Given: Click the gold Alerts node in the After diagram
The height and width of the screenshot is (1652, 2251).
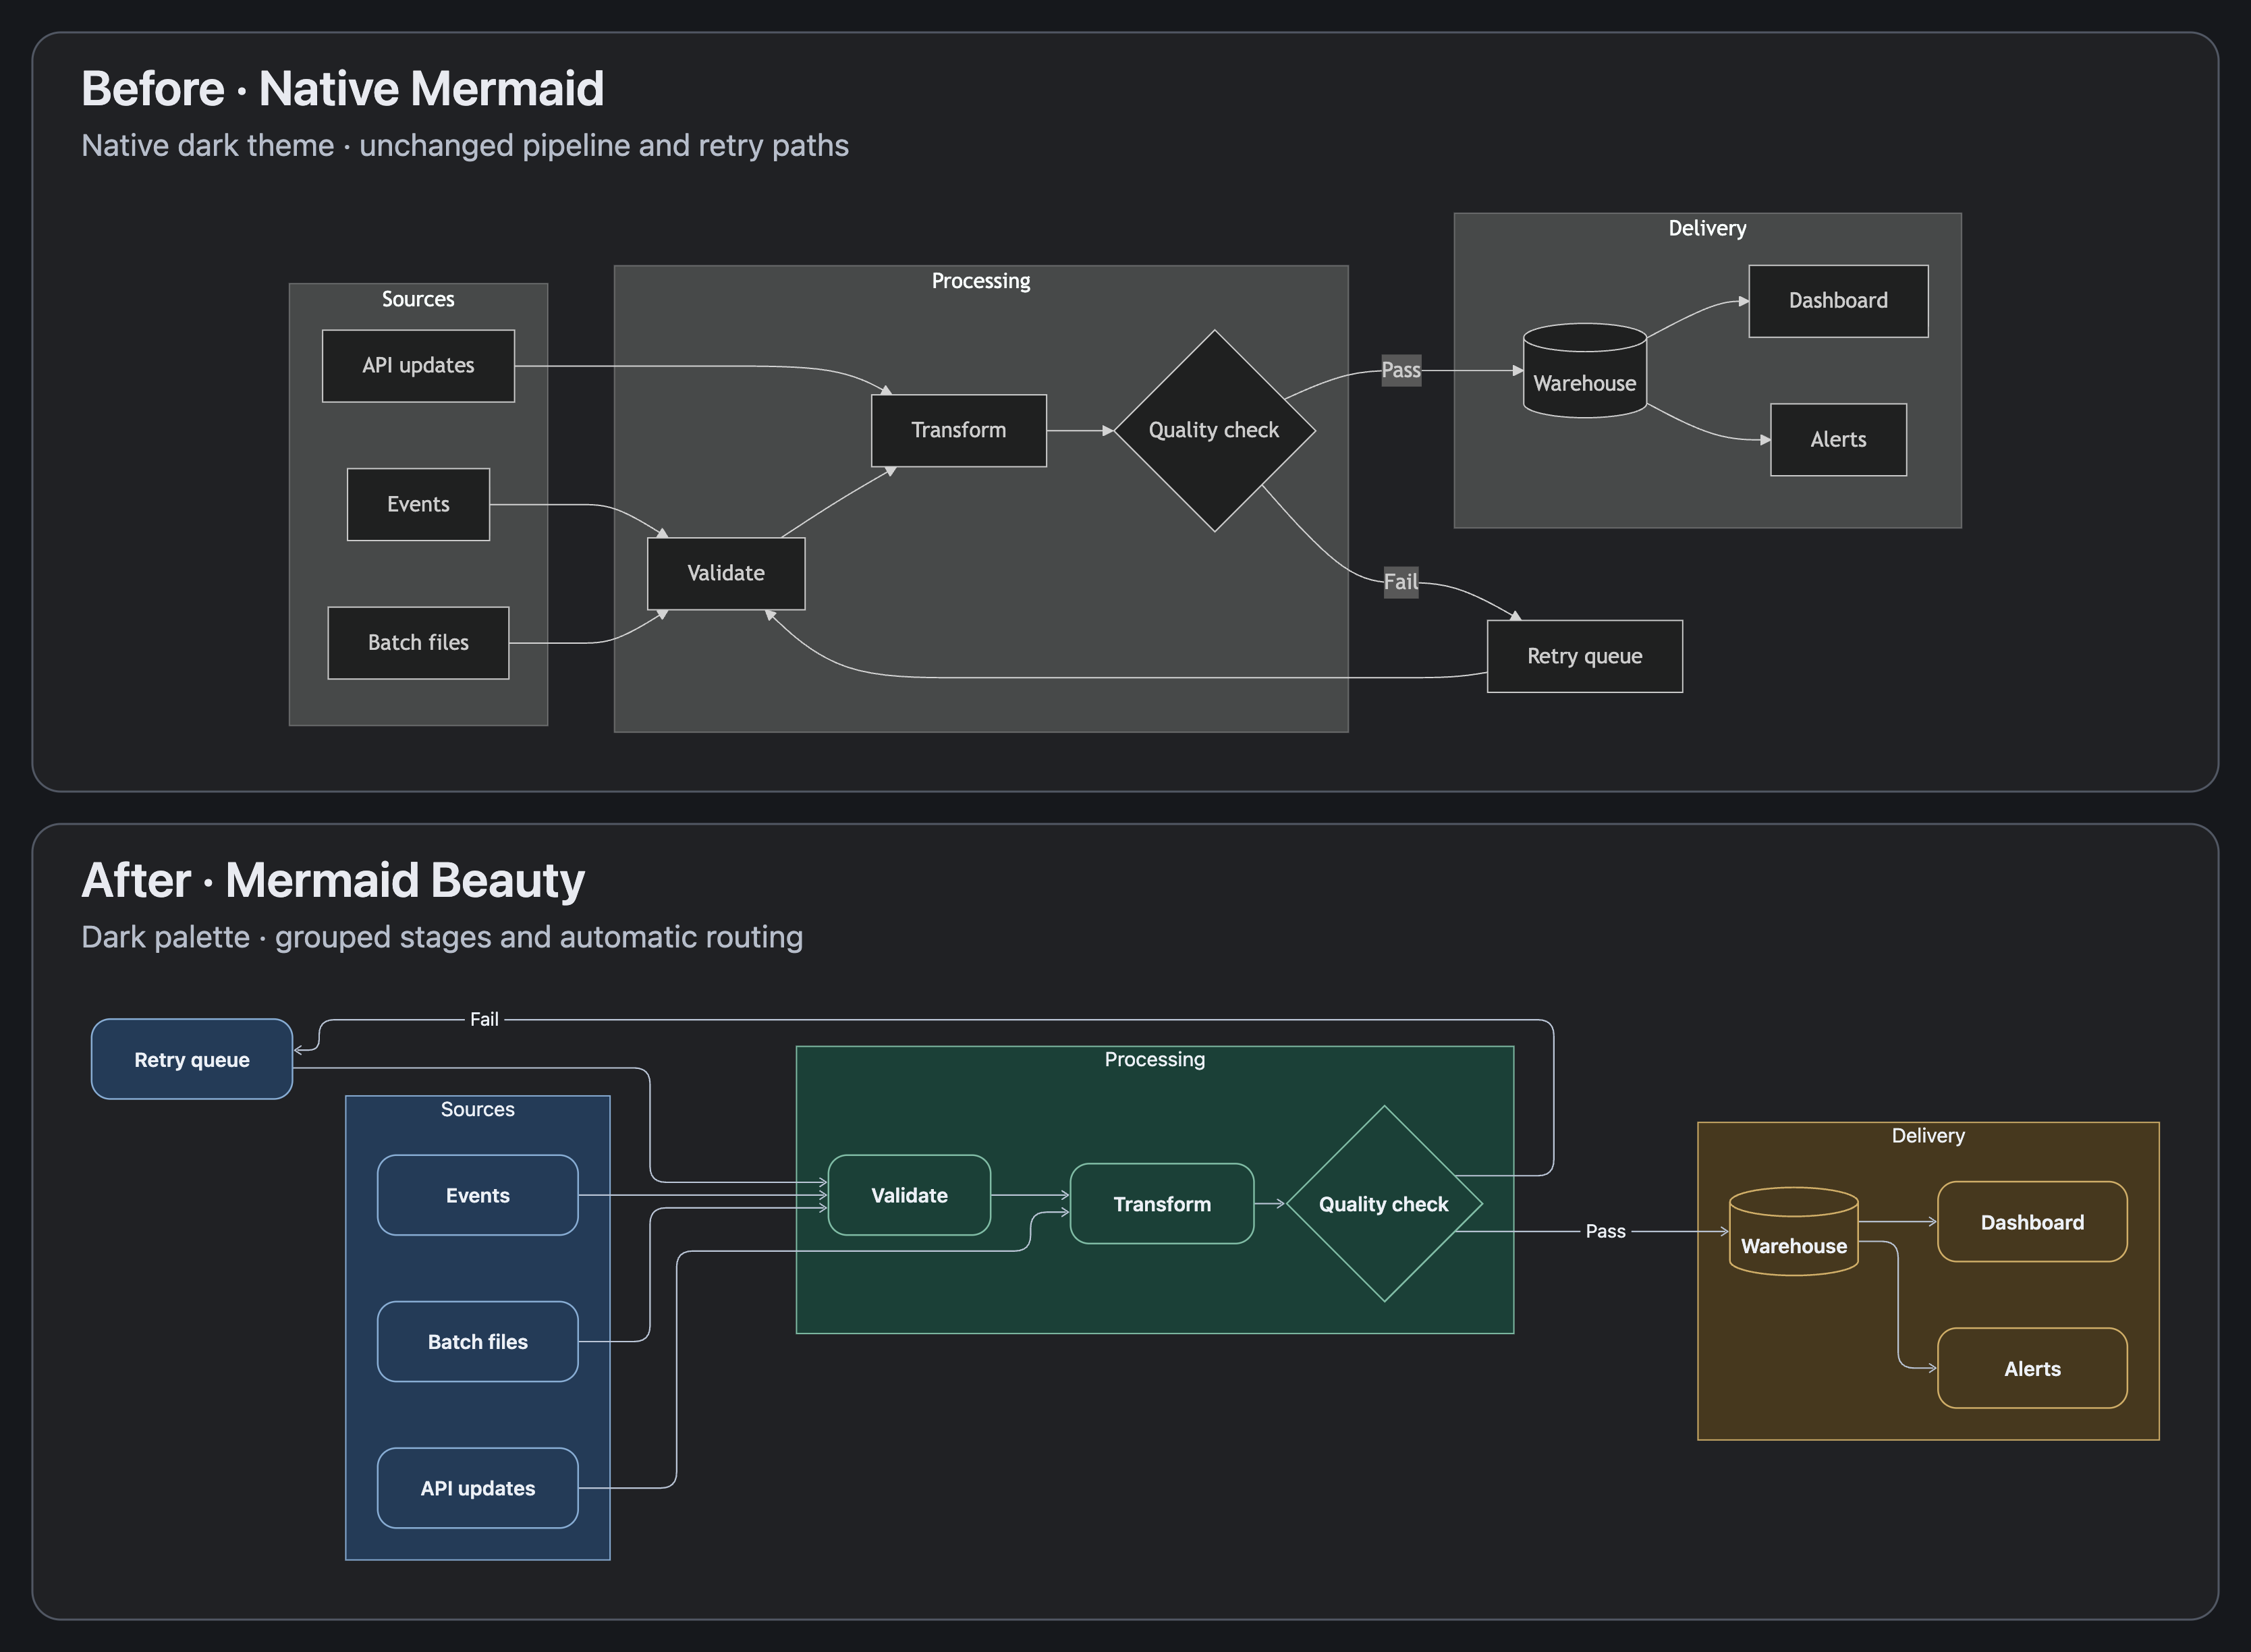Looking at the screenshot, I should (2032, 1369).
